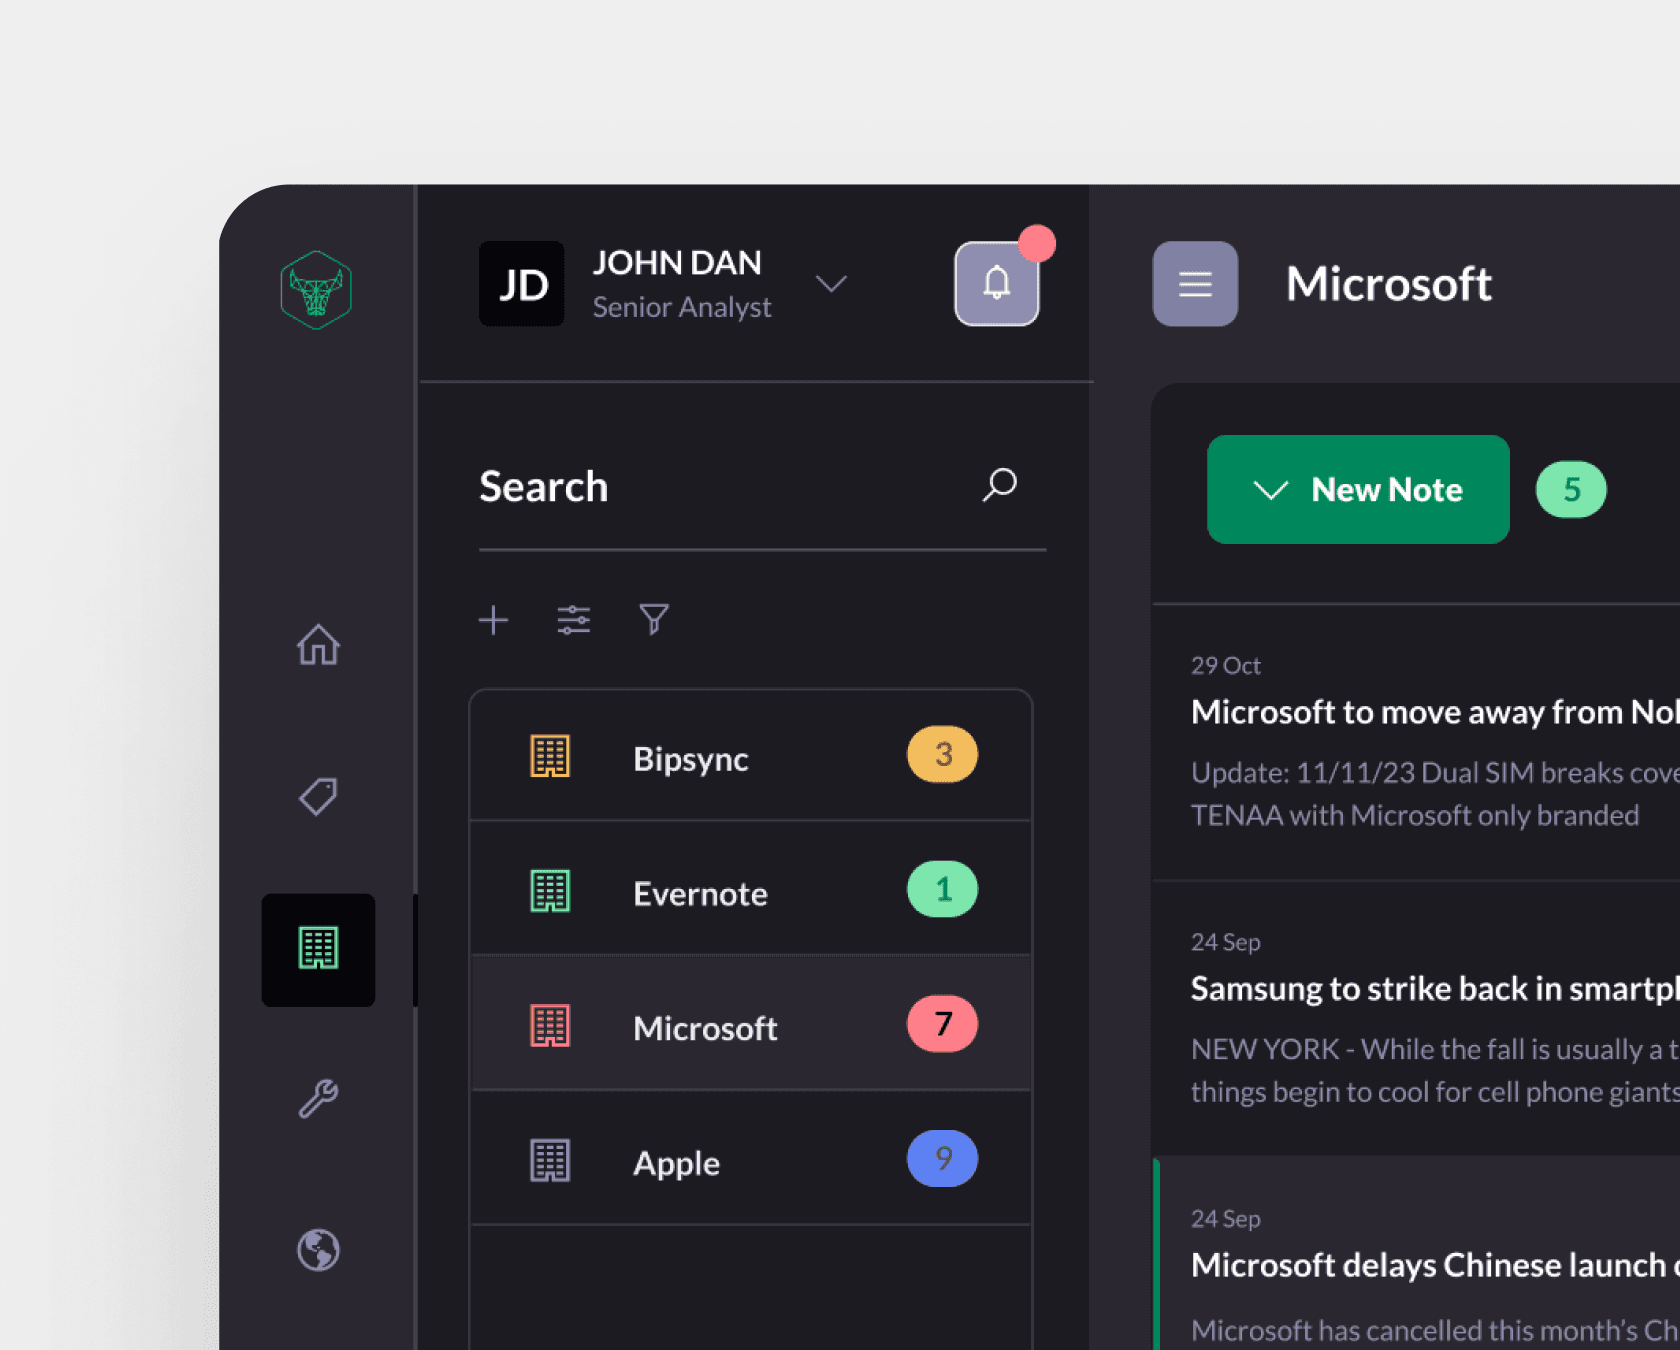Click 'things begin to cool for cell' line

coord(1435,1092)
